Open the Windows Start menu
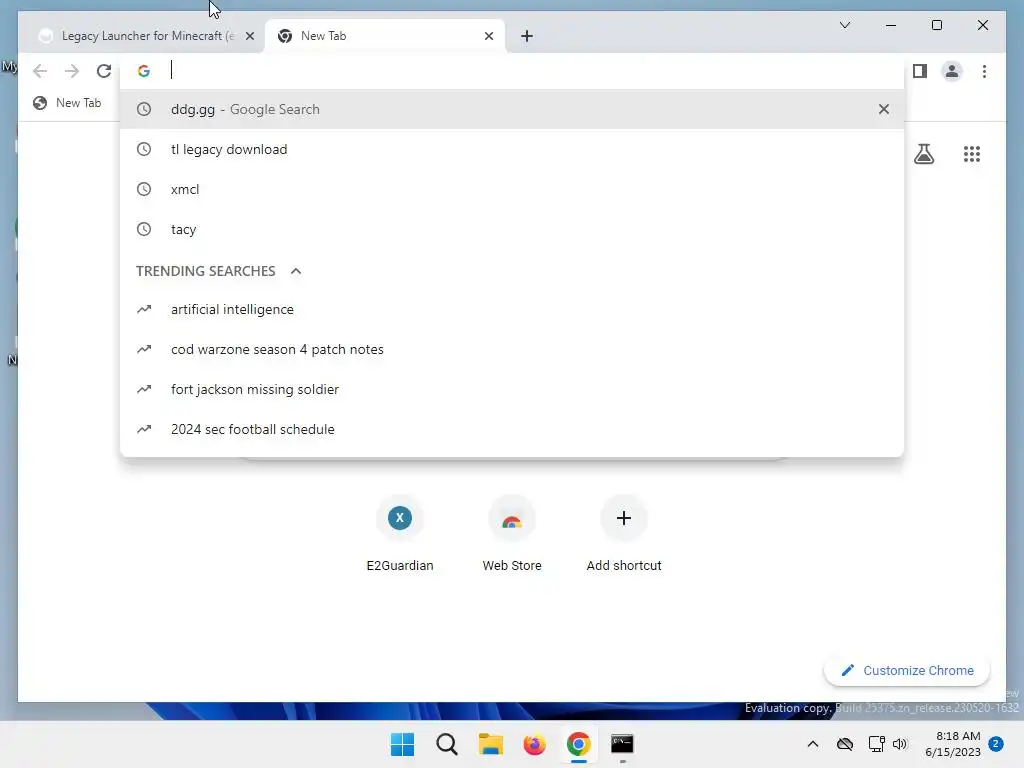The width and height of the screenshot is (1024, 768). (402, 744)
